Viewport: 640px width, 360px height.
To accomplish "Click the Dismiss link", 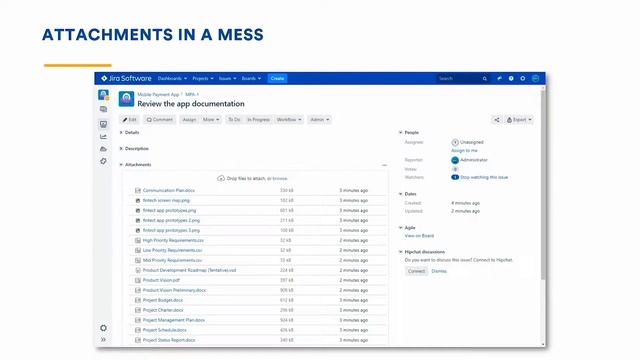I will pos(439,271).
